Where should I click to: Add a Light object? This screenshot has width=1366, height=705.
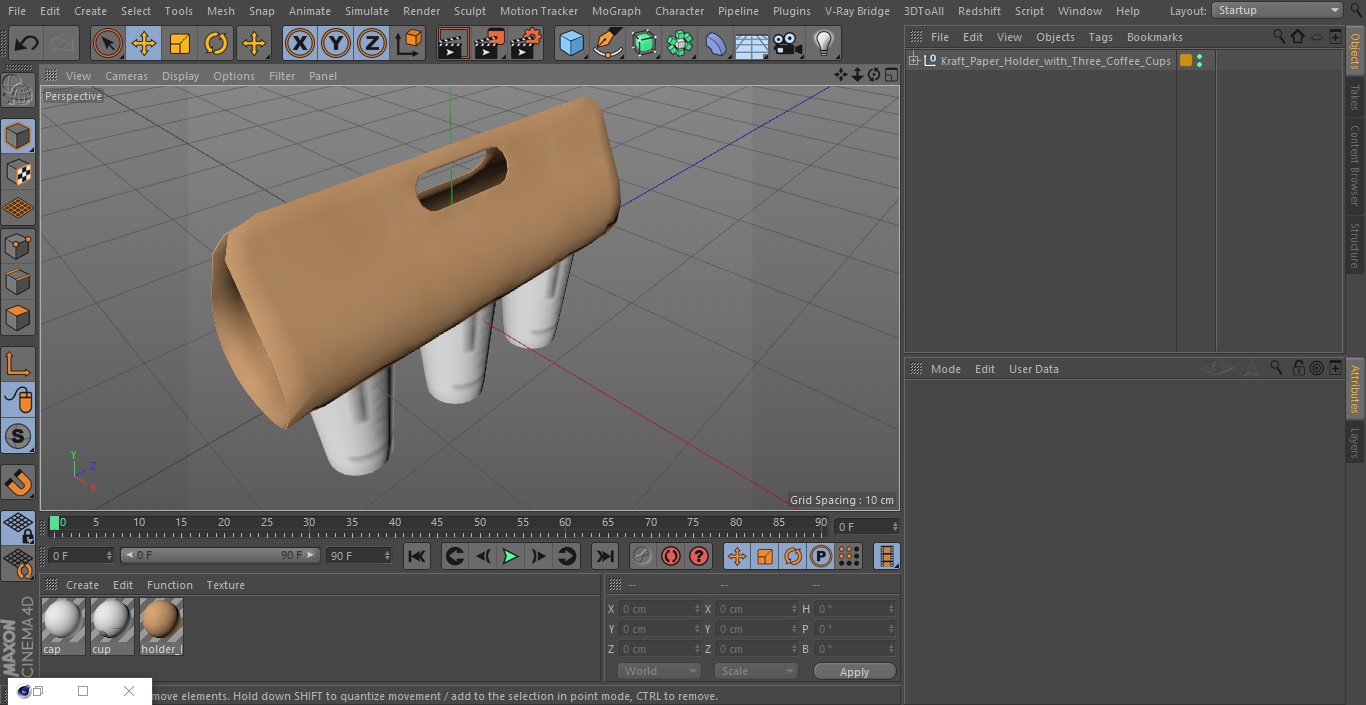pyautogui.click(x=823, y=43)
